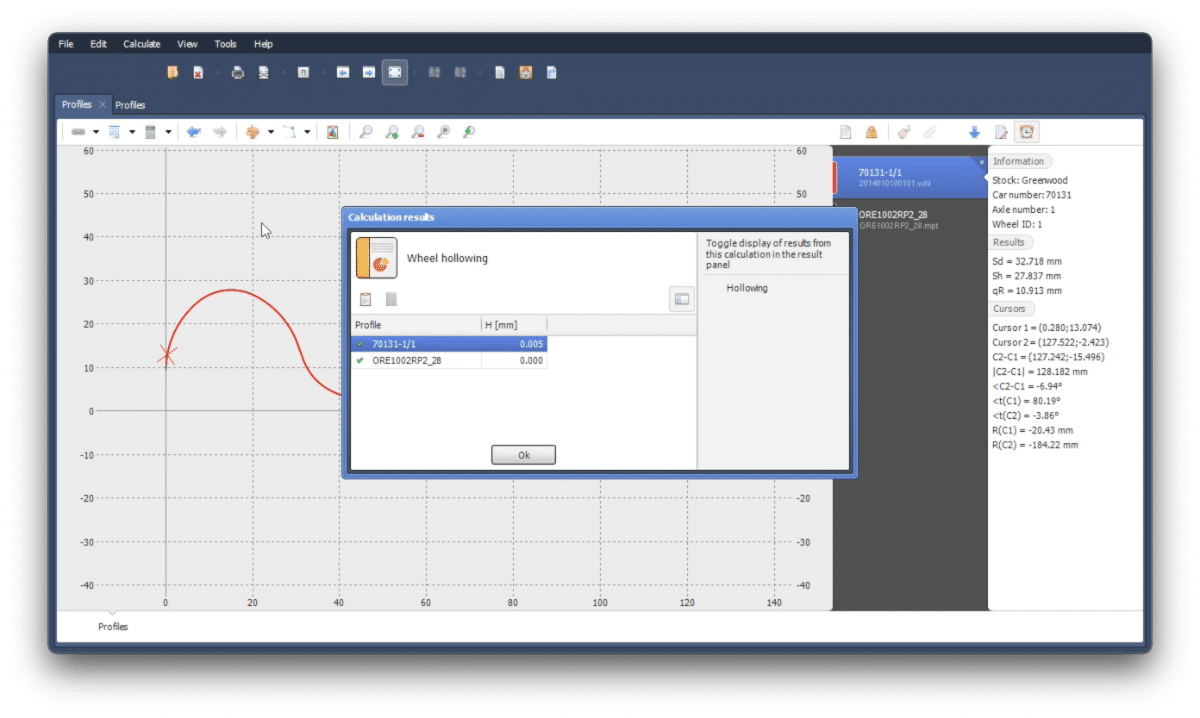This screenshot has width=1200, height=718.
Task: Expand the points line tool dropdown arrow
Action: point(307,132)
